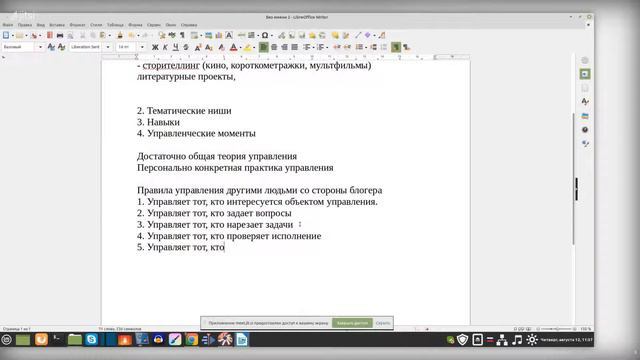Toggle Italic formatting (К)
This screenshot has width=640, height=360.
click(x=165, y=47)
